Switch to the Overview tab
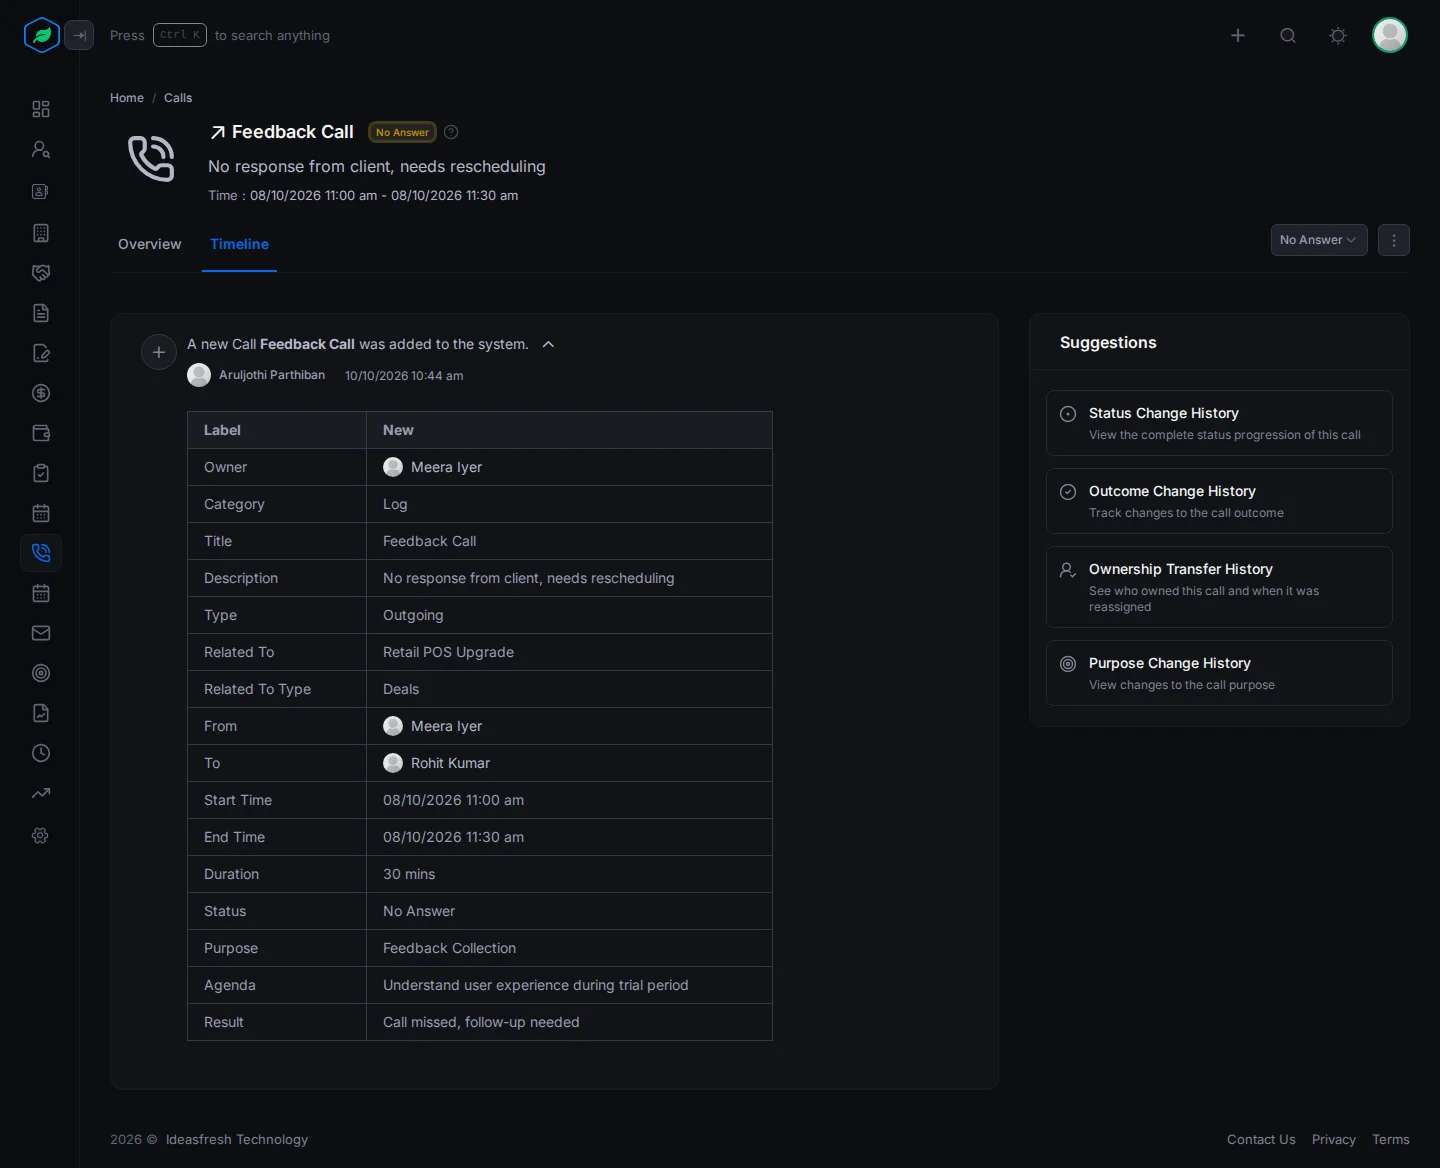The width and height of the screenshot is (1440, 1168). [150, 244]
